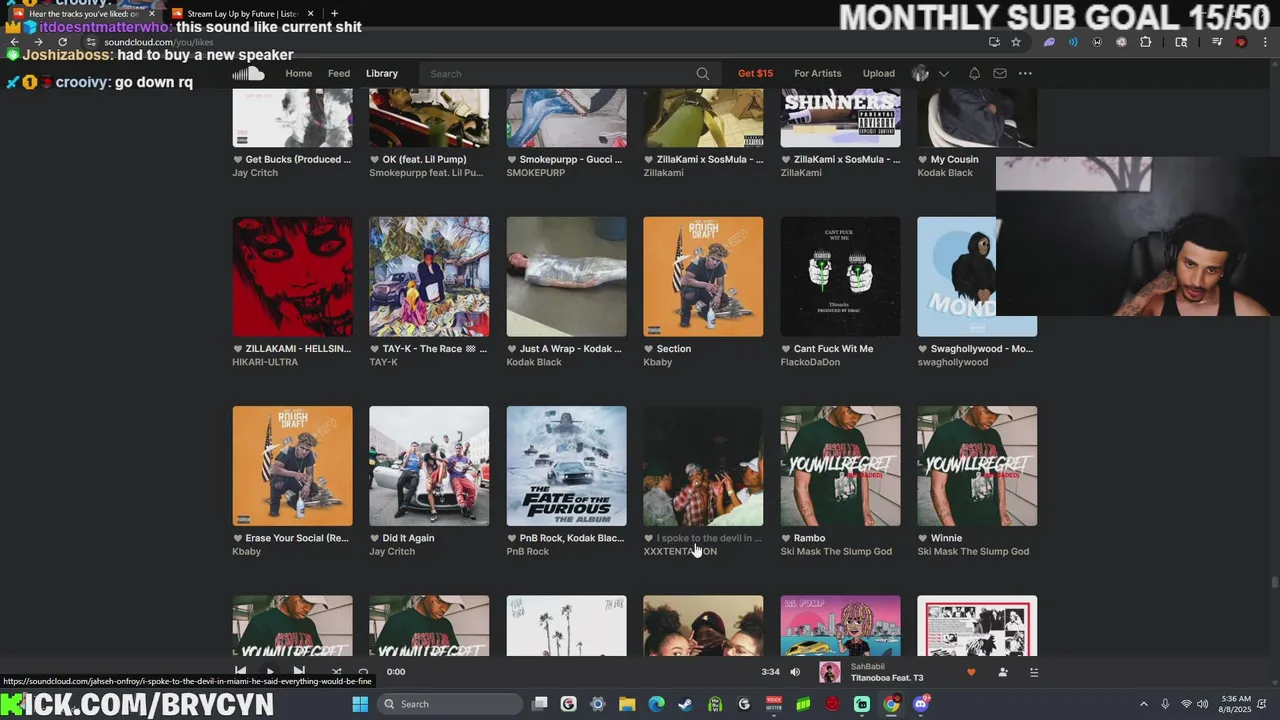
Task: Show hidden system tray icons chevron
Action: pyautogui.click(x=1144, y=704)
